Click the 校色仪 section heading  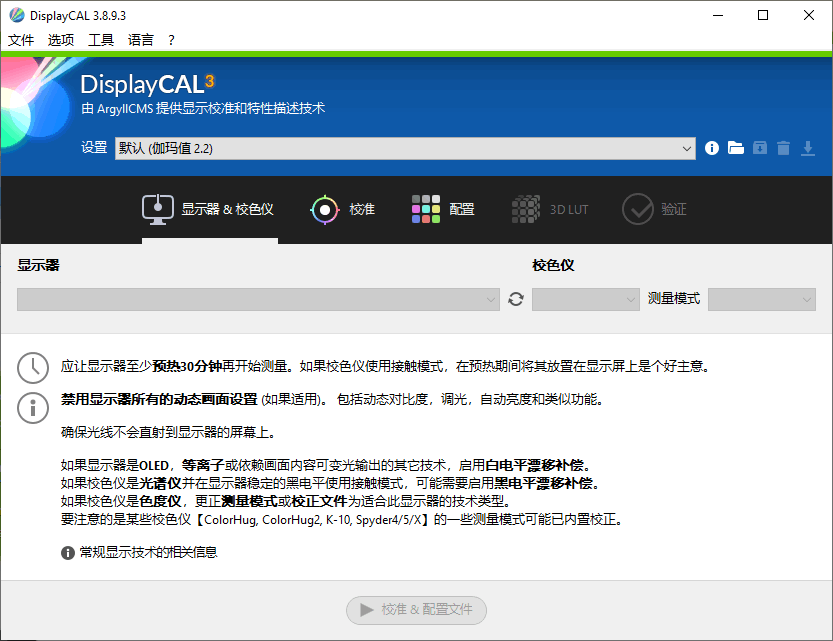(x=553, y=266)
